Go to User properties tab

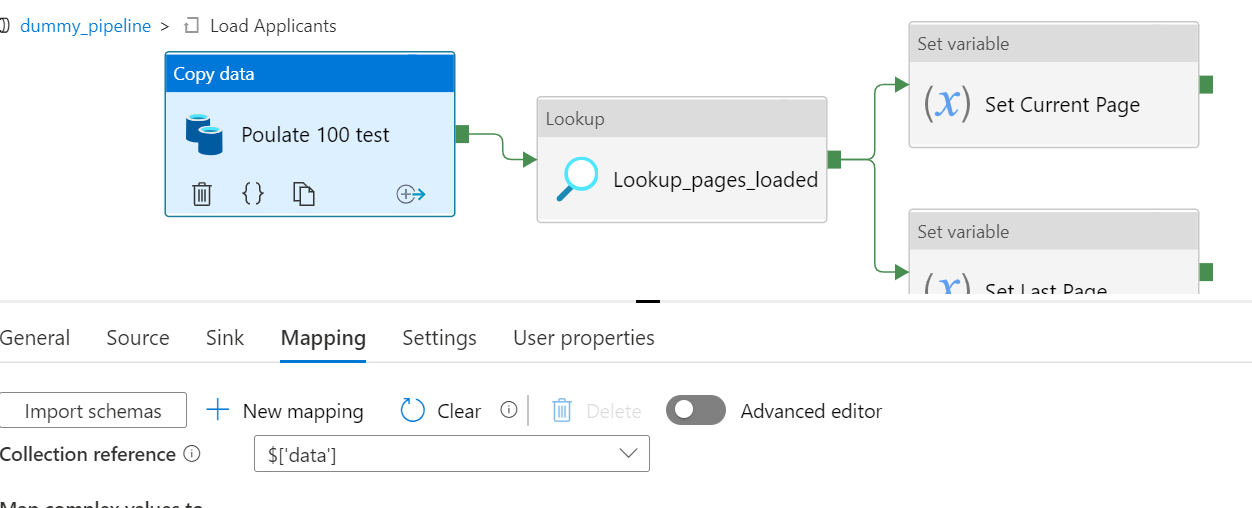pyautogui.click(x=584, y=338)
